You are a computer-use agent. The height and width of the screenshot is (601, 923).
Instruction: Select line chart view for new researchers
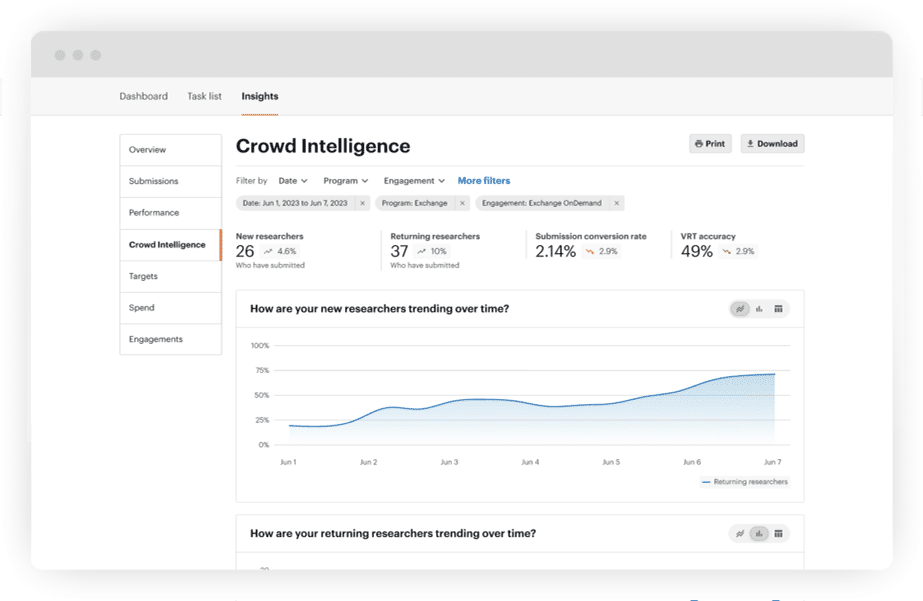[740, 309]
